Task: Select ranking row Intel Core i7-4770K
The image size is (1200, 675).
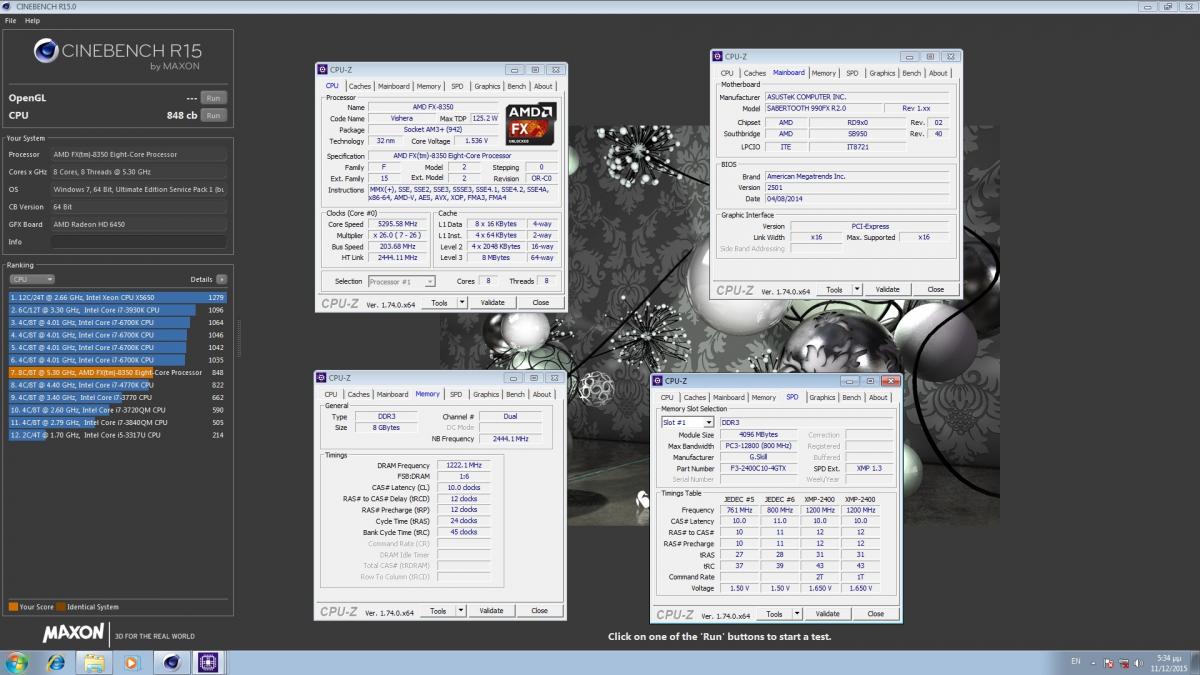Action: (x=117, y=384)
